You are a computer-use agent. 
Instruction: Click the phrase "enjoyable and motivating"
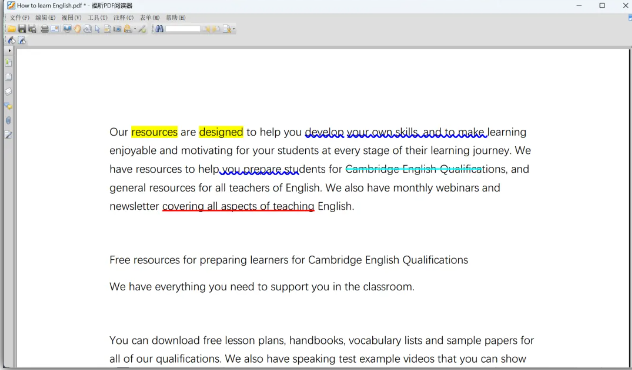(x=171, y=150)
